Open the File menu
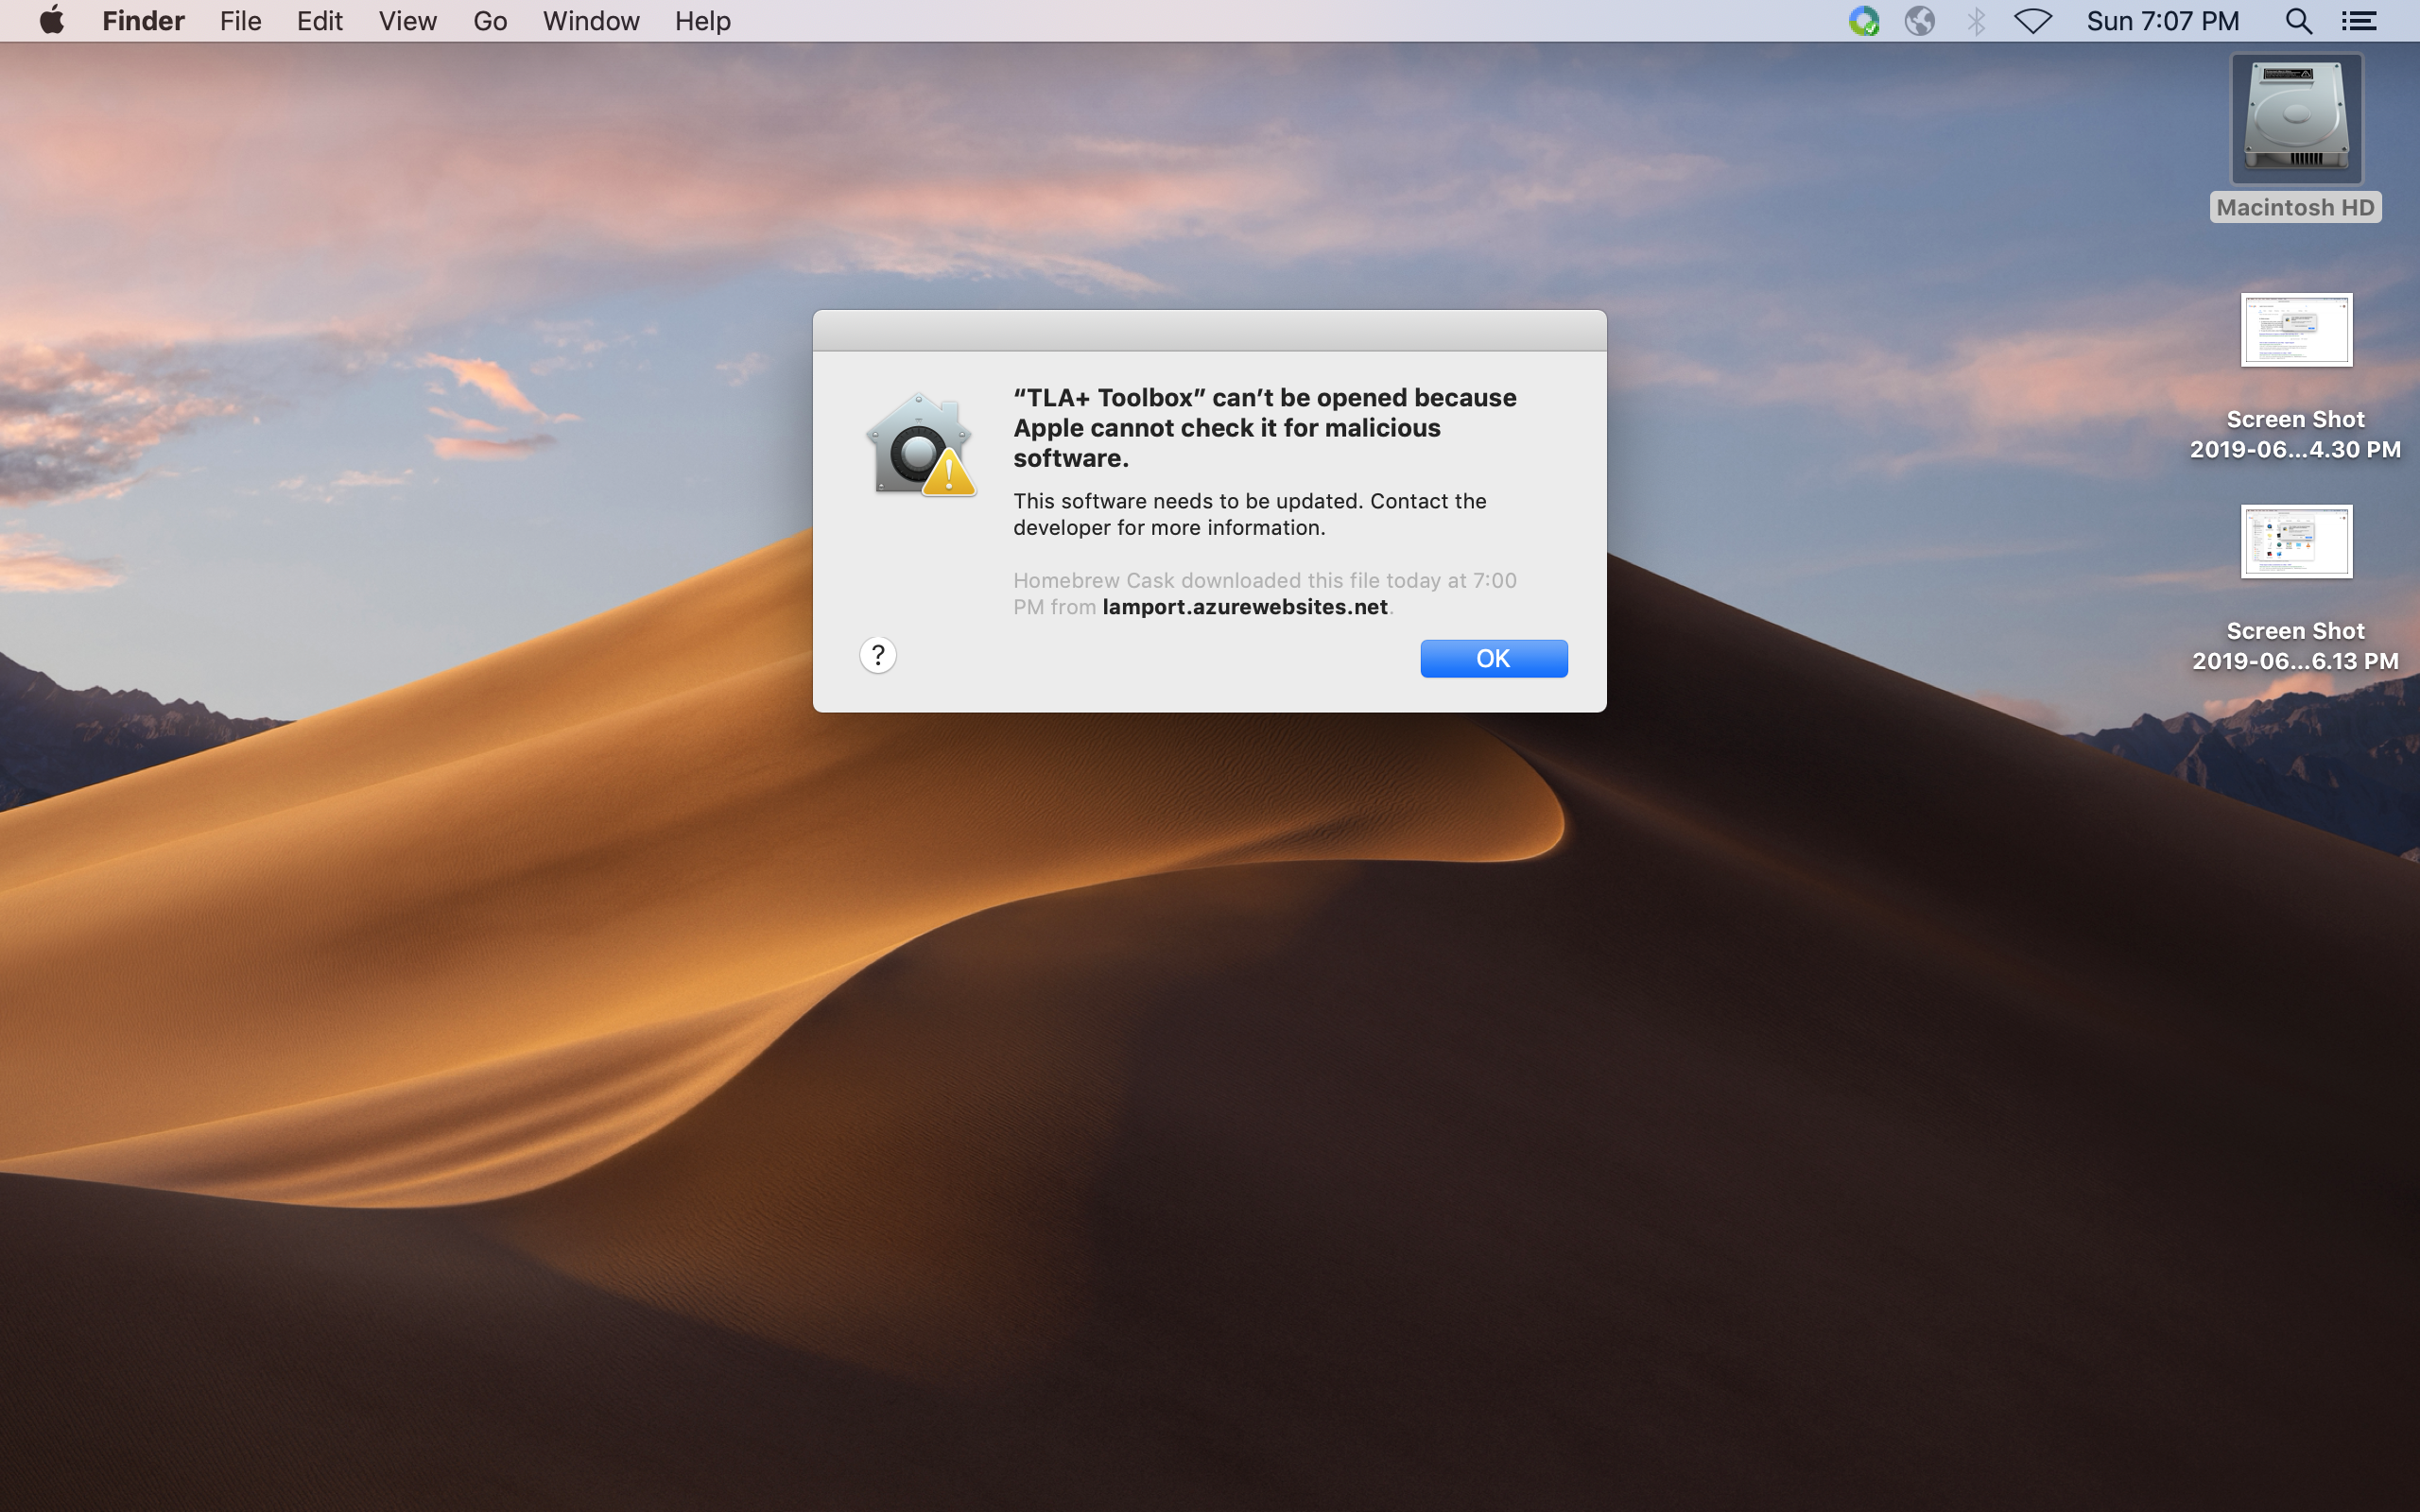Screen dimensions: 2420x1512 tap(240, 21)
